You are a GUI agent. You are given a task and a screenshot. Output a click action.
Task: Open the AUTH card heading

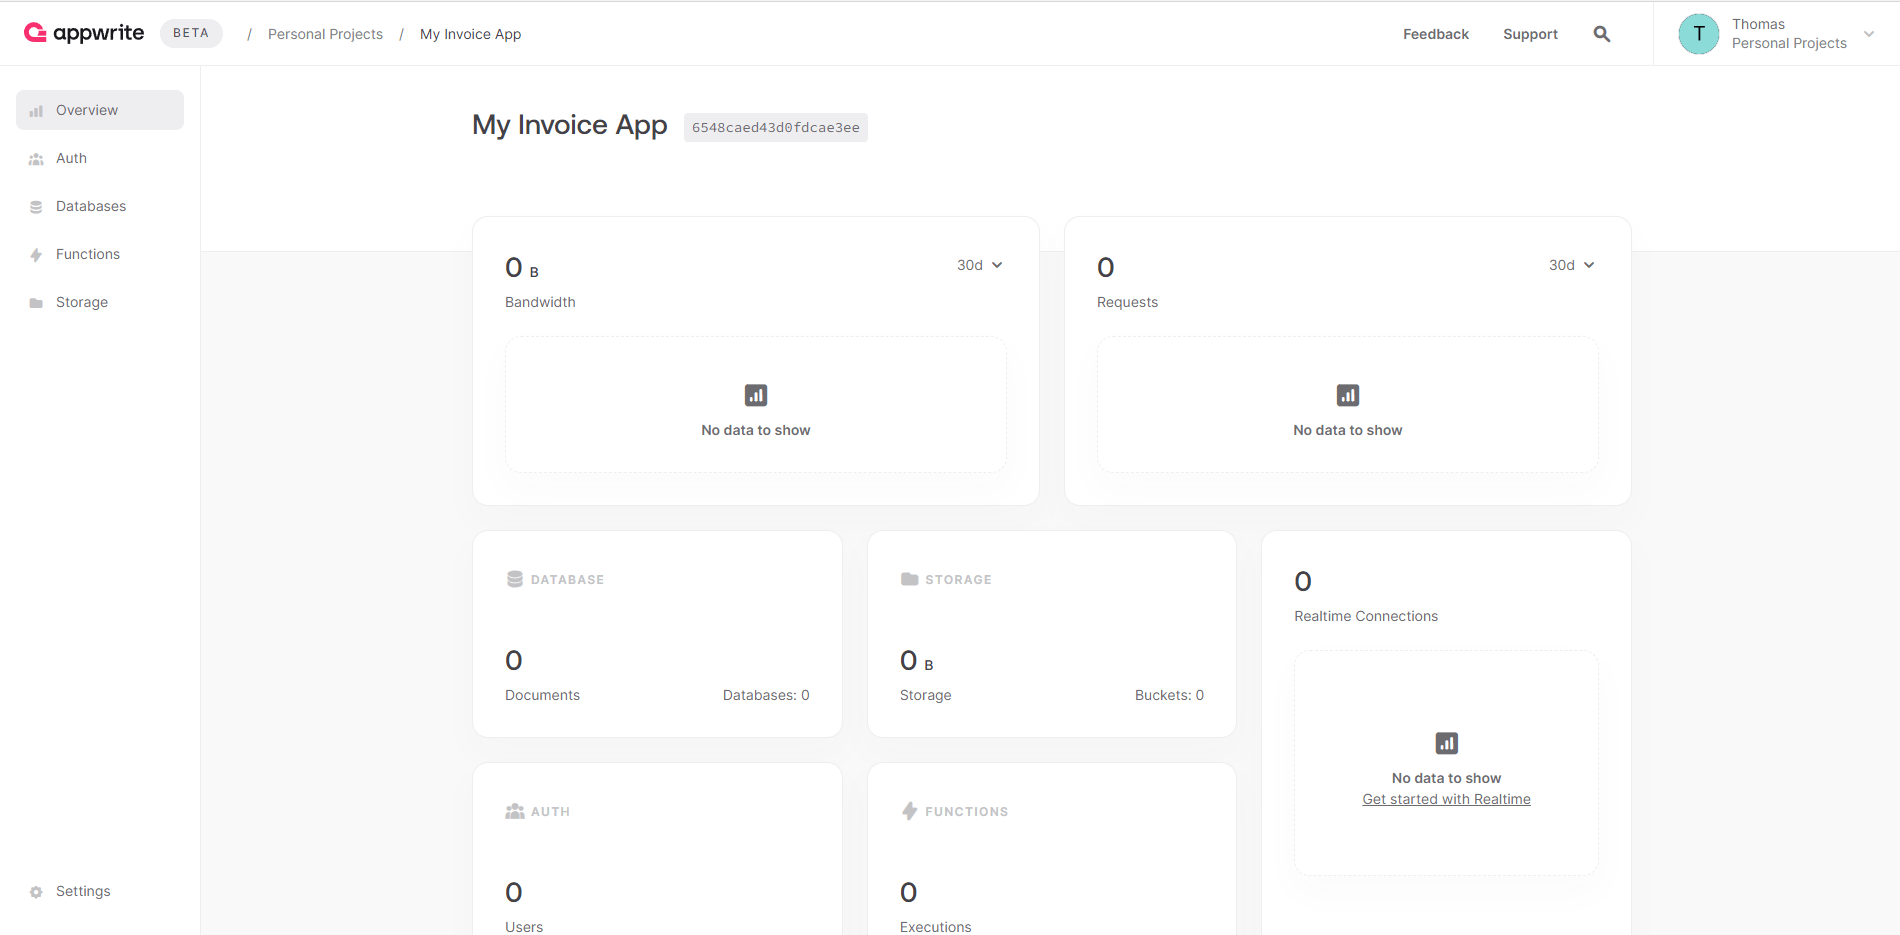click(550, 812)
